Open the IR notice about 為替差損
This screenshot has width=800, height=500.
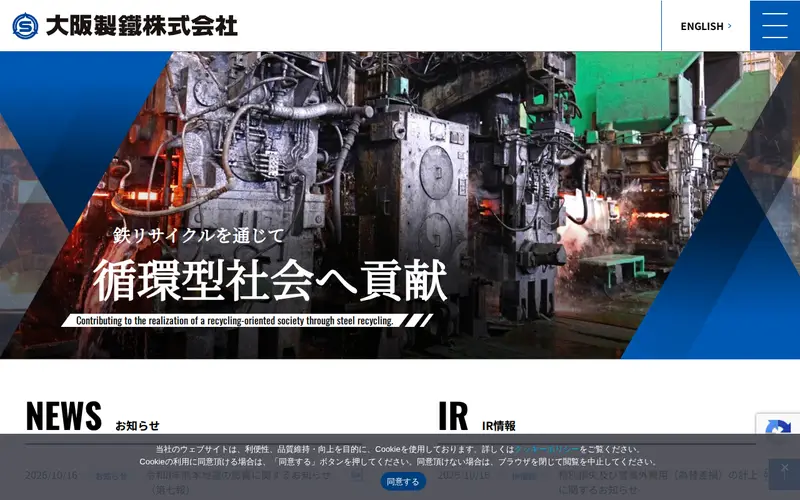click(658, 482)
